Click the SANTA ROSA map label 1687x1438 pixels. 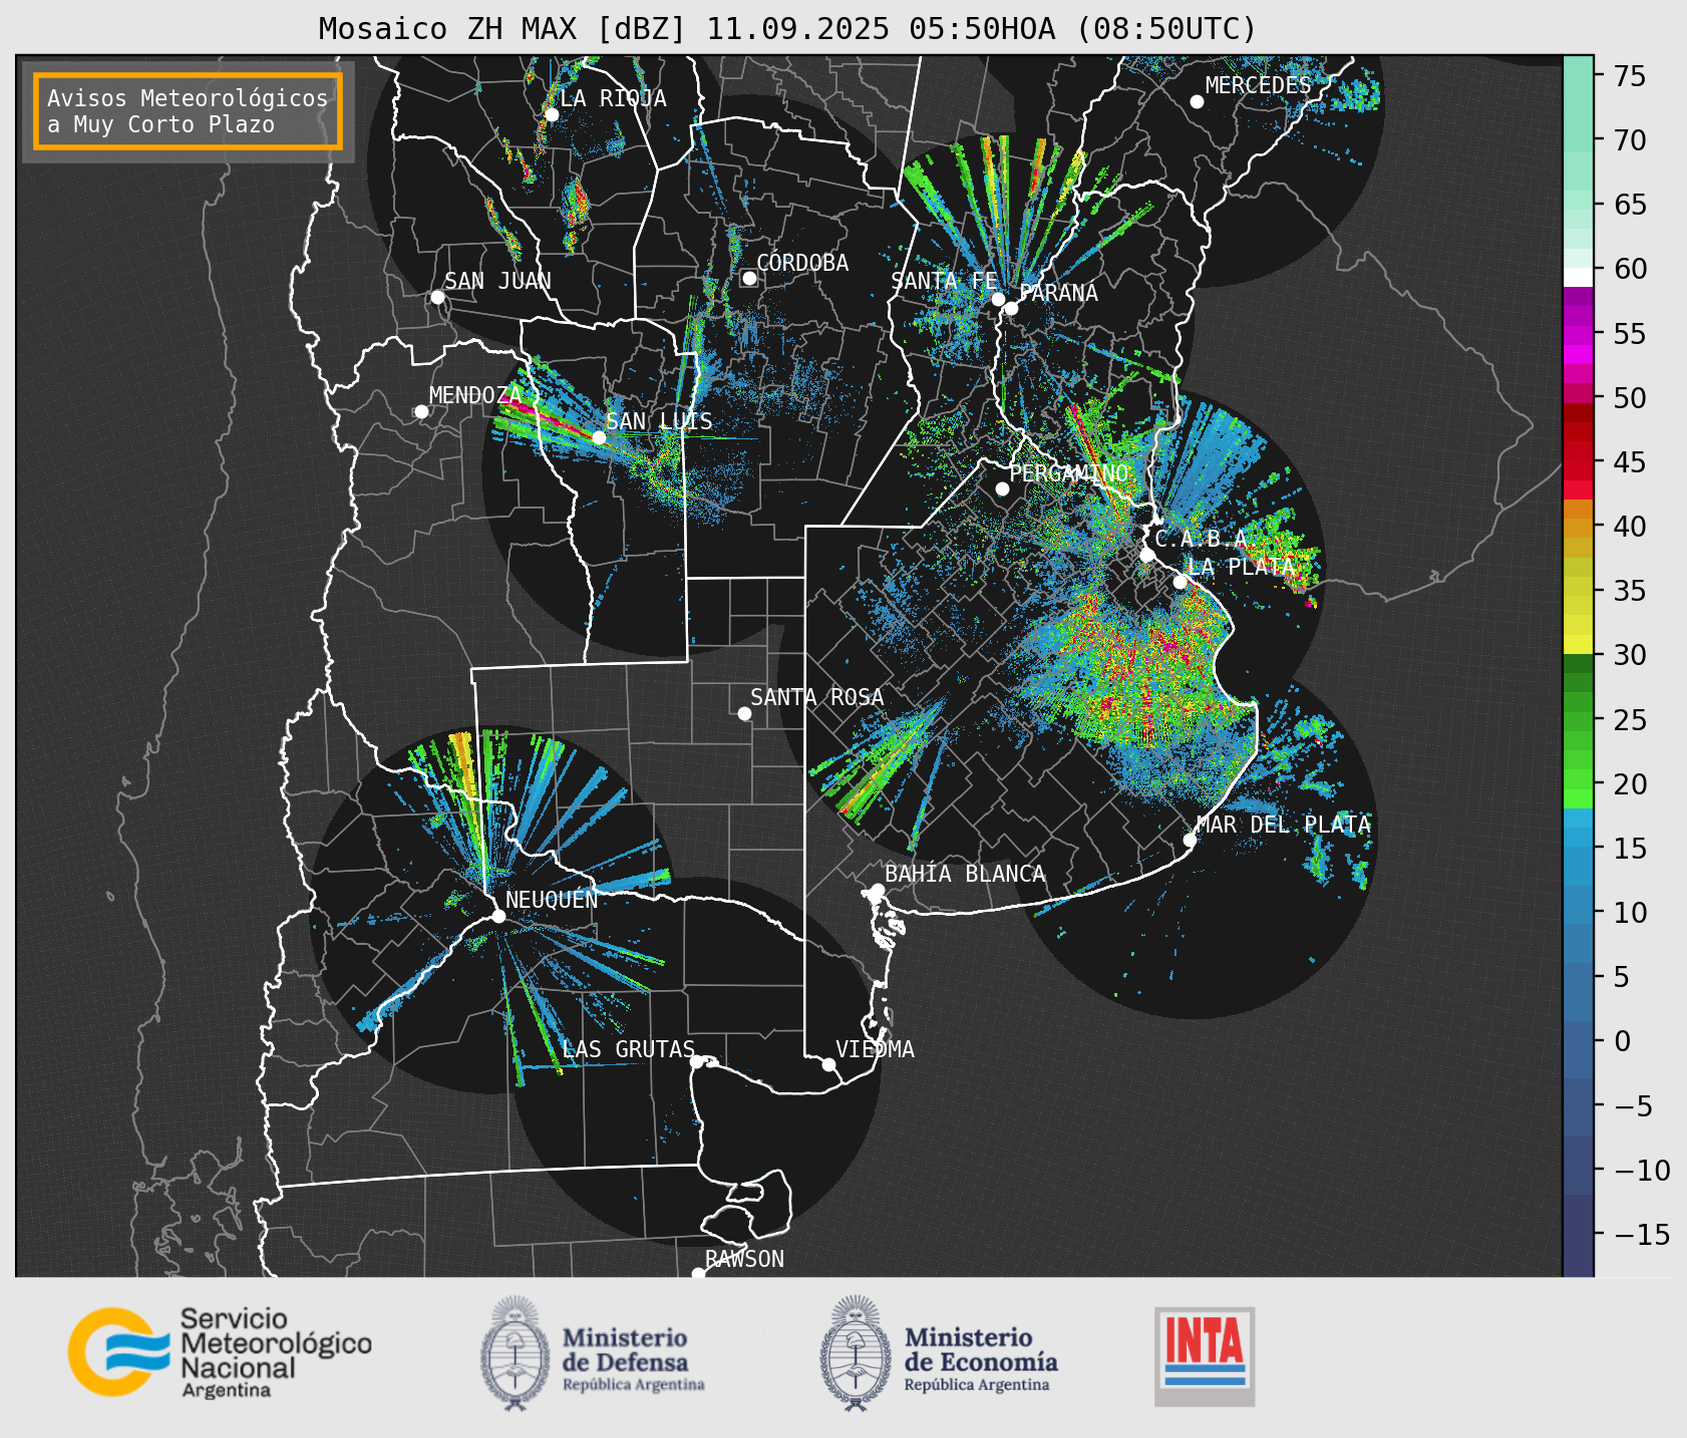(817, 697)
